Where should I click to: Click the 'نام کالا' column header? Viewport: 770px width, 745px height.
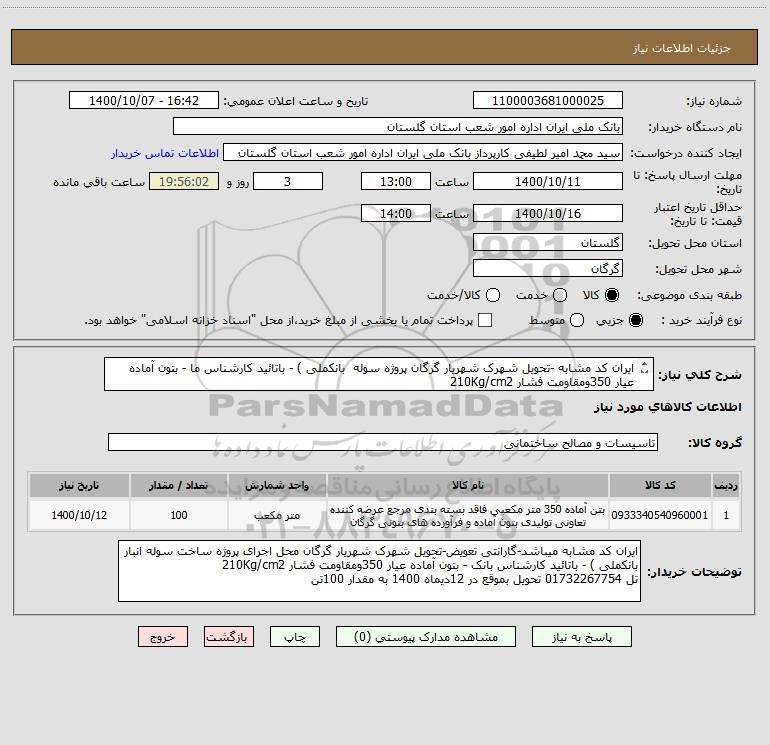[x=468, y=485]
